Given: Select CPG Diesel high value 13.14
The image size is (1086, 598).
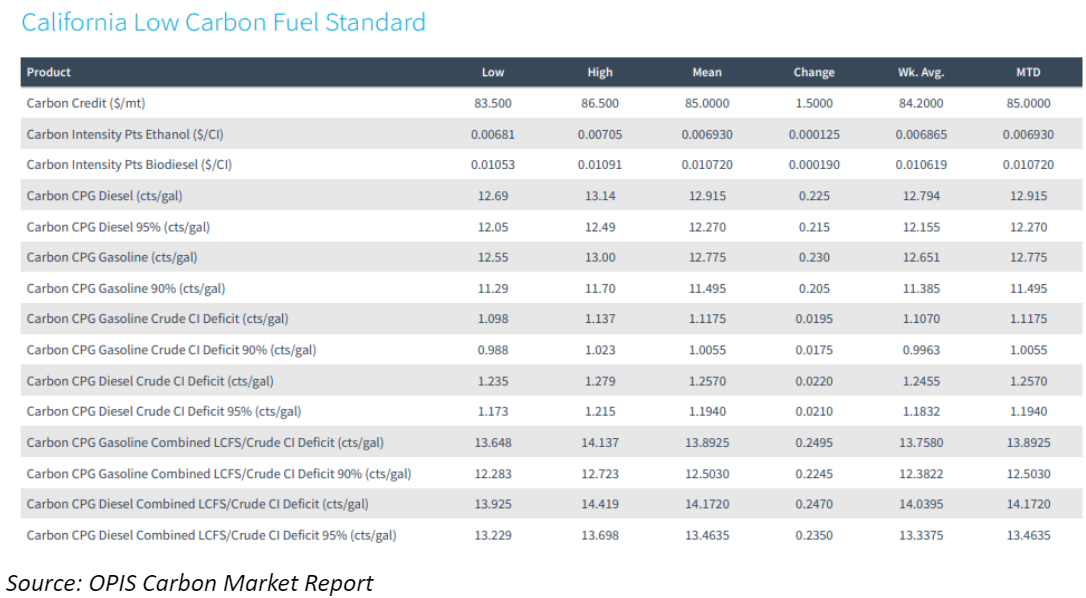Looking at the screenshot, I should click(x=600, y=196).
